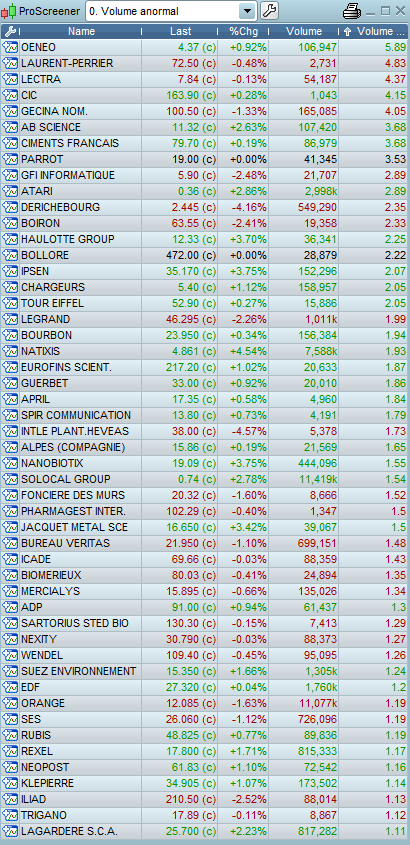Open chart icon for HAULOTTE GROUP
The width and height of the screenshot is (410, 845).
pos(11,239)
